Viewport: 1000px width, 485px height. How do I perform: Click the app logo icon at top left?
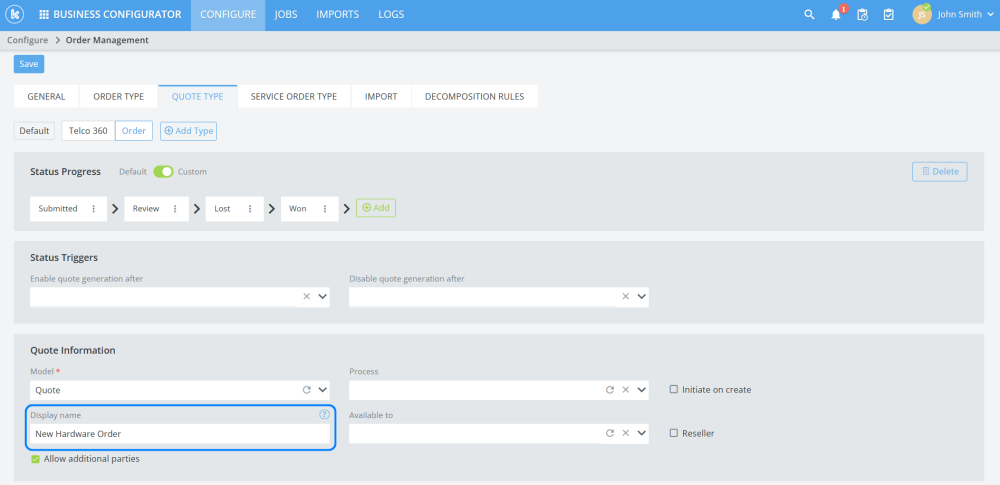click(x=14, y=14)
